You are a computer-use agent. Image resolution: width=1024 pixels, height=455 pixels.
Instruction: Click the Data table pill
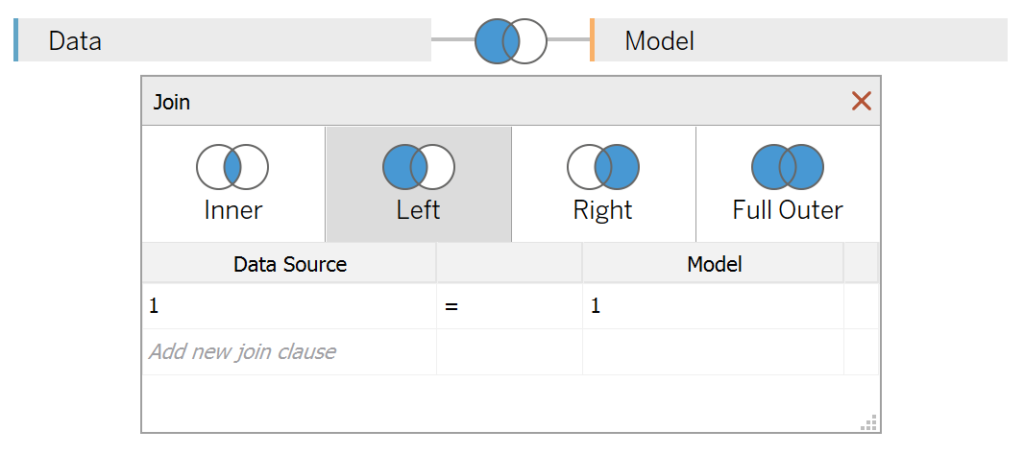(222, 40)
